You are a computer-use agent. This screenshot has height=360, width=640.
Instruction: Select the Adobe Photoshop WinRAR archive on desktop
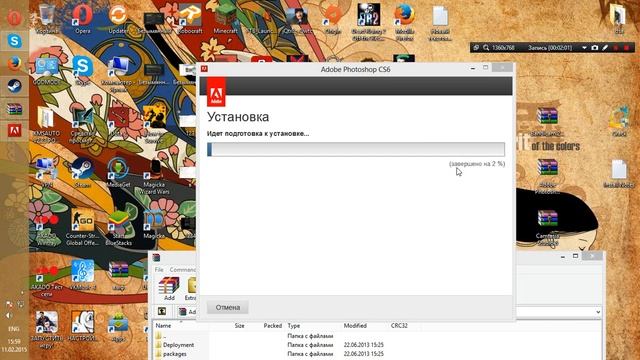(547, 176)
